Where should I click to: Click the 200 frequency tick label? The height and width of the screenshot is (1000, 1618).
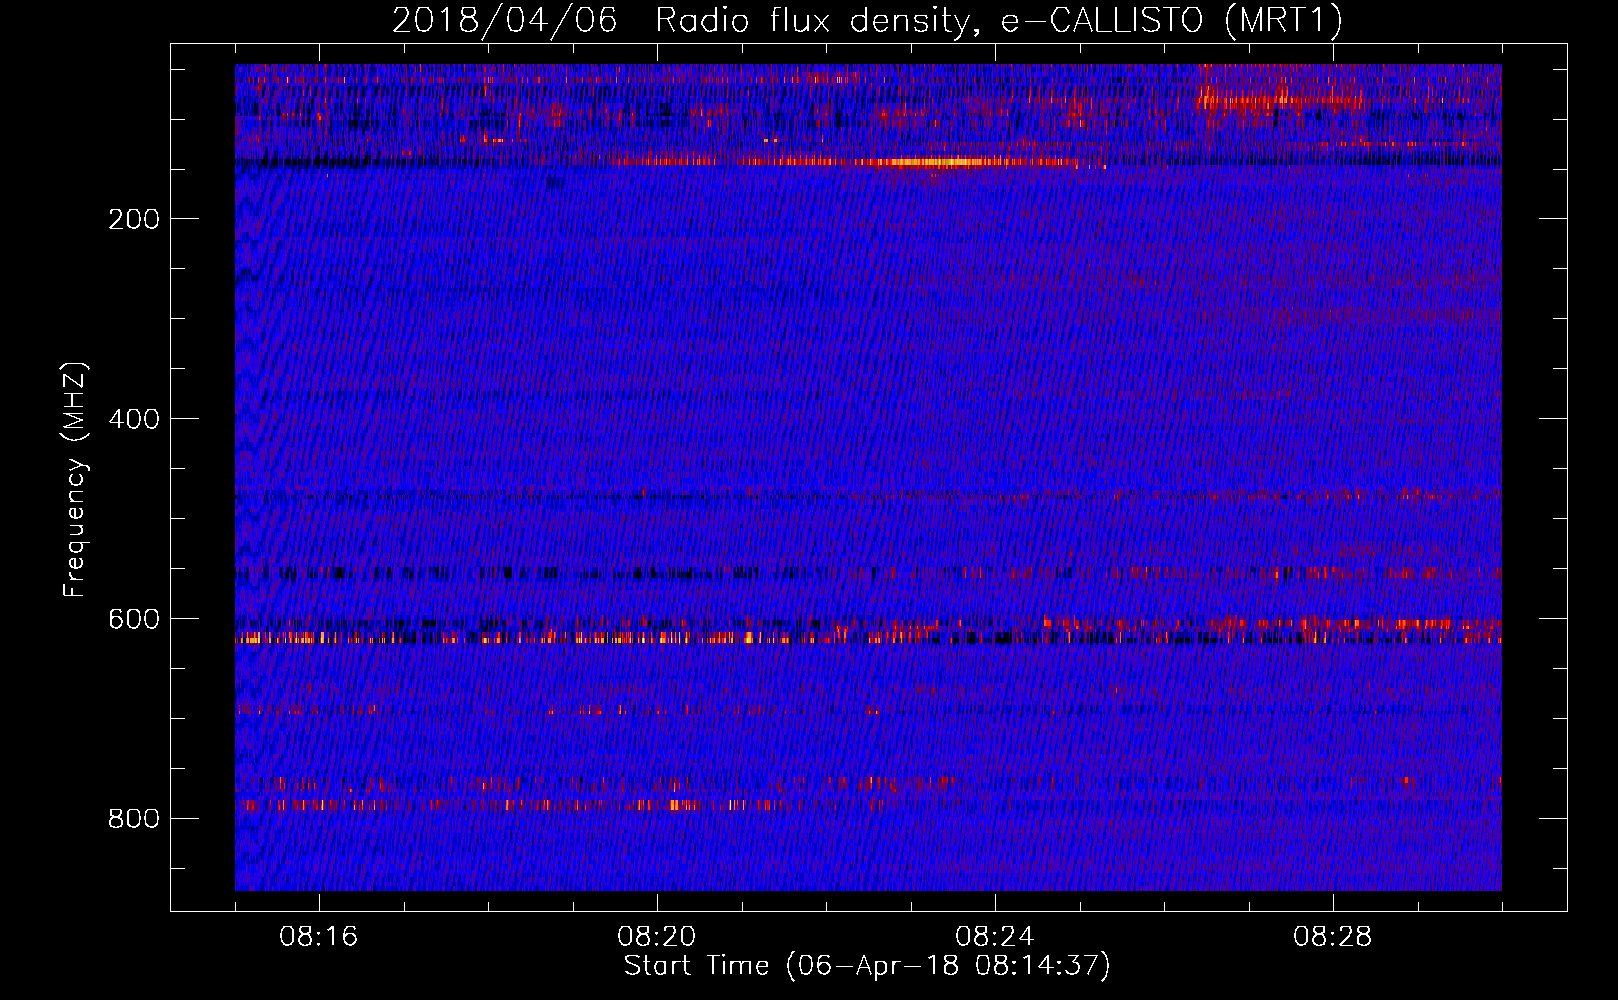(134, 219)
